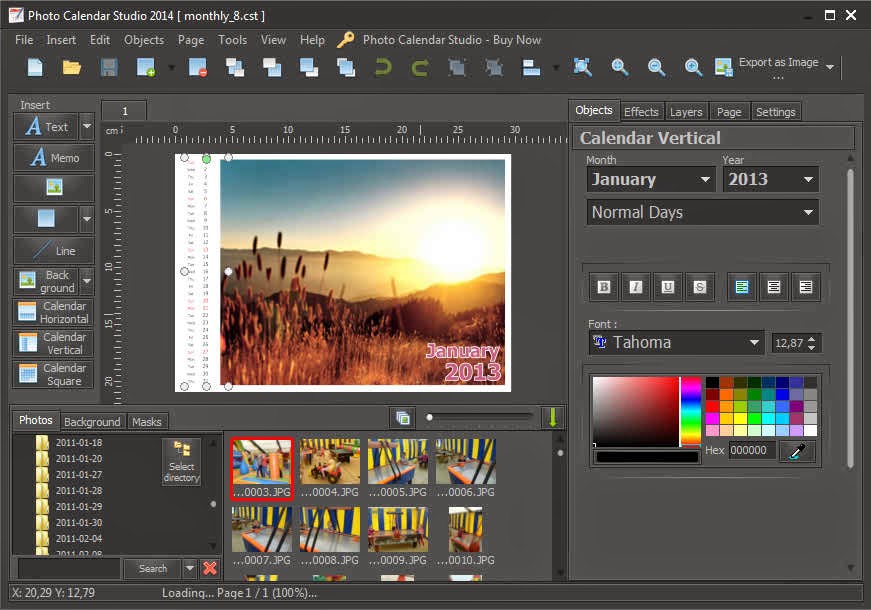Delete page using the red minus icon
This screenshot has height=610, width=871.
pyautogui.click(x=198, y=67)
